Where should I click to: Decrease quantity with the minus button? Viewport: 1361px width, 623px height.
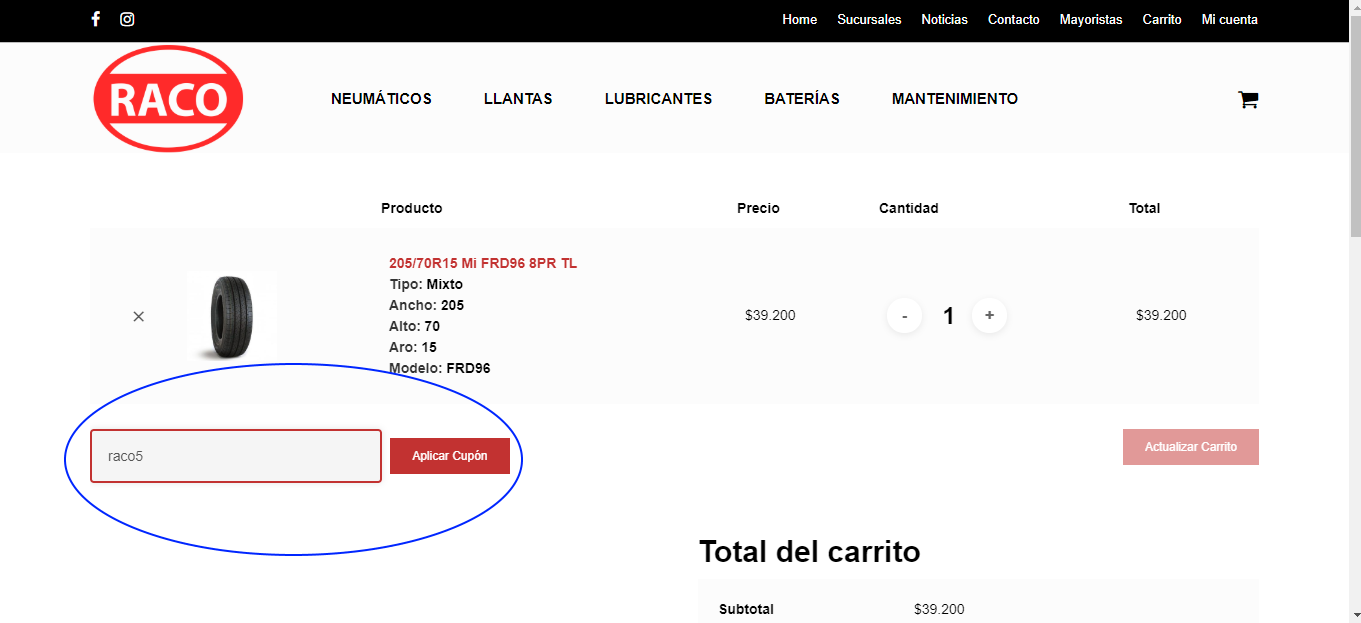click(904, 316)
